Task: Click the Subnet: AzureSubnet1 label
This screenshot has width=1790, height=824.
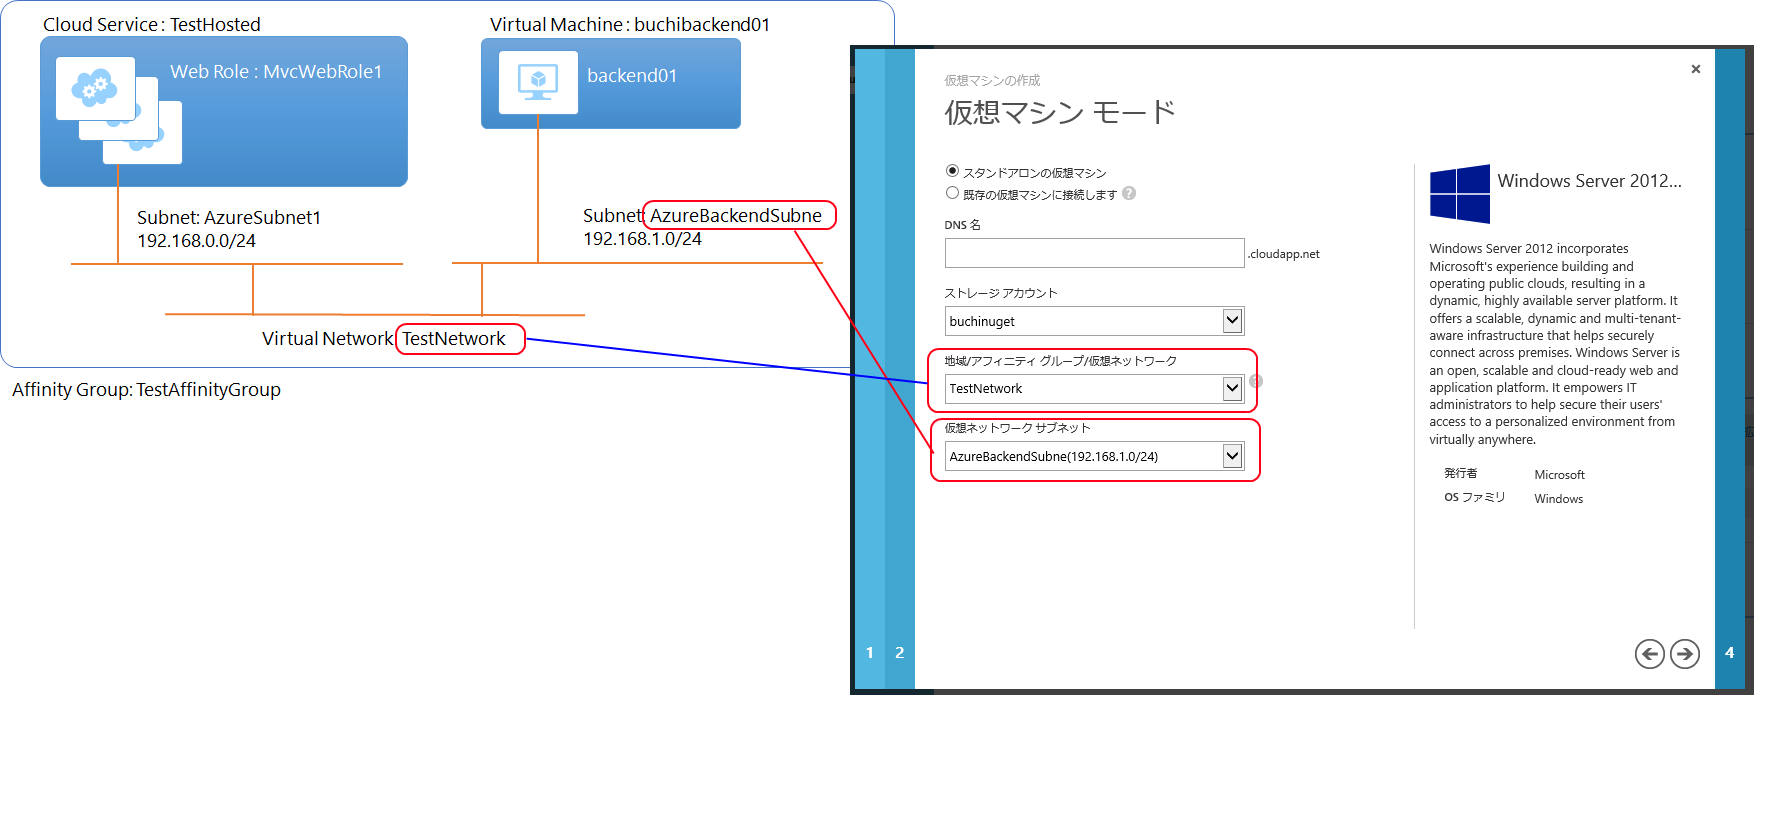Action: click(229, 218)
